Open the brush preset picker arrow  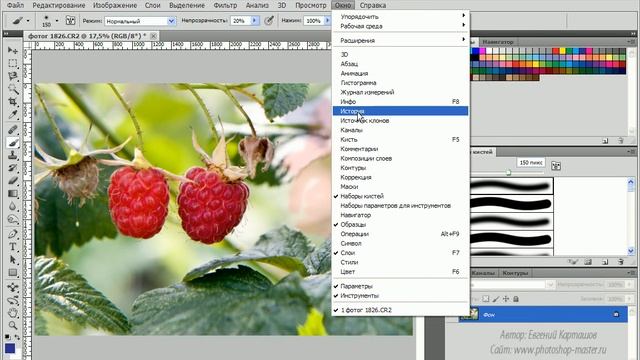[57, 20]
